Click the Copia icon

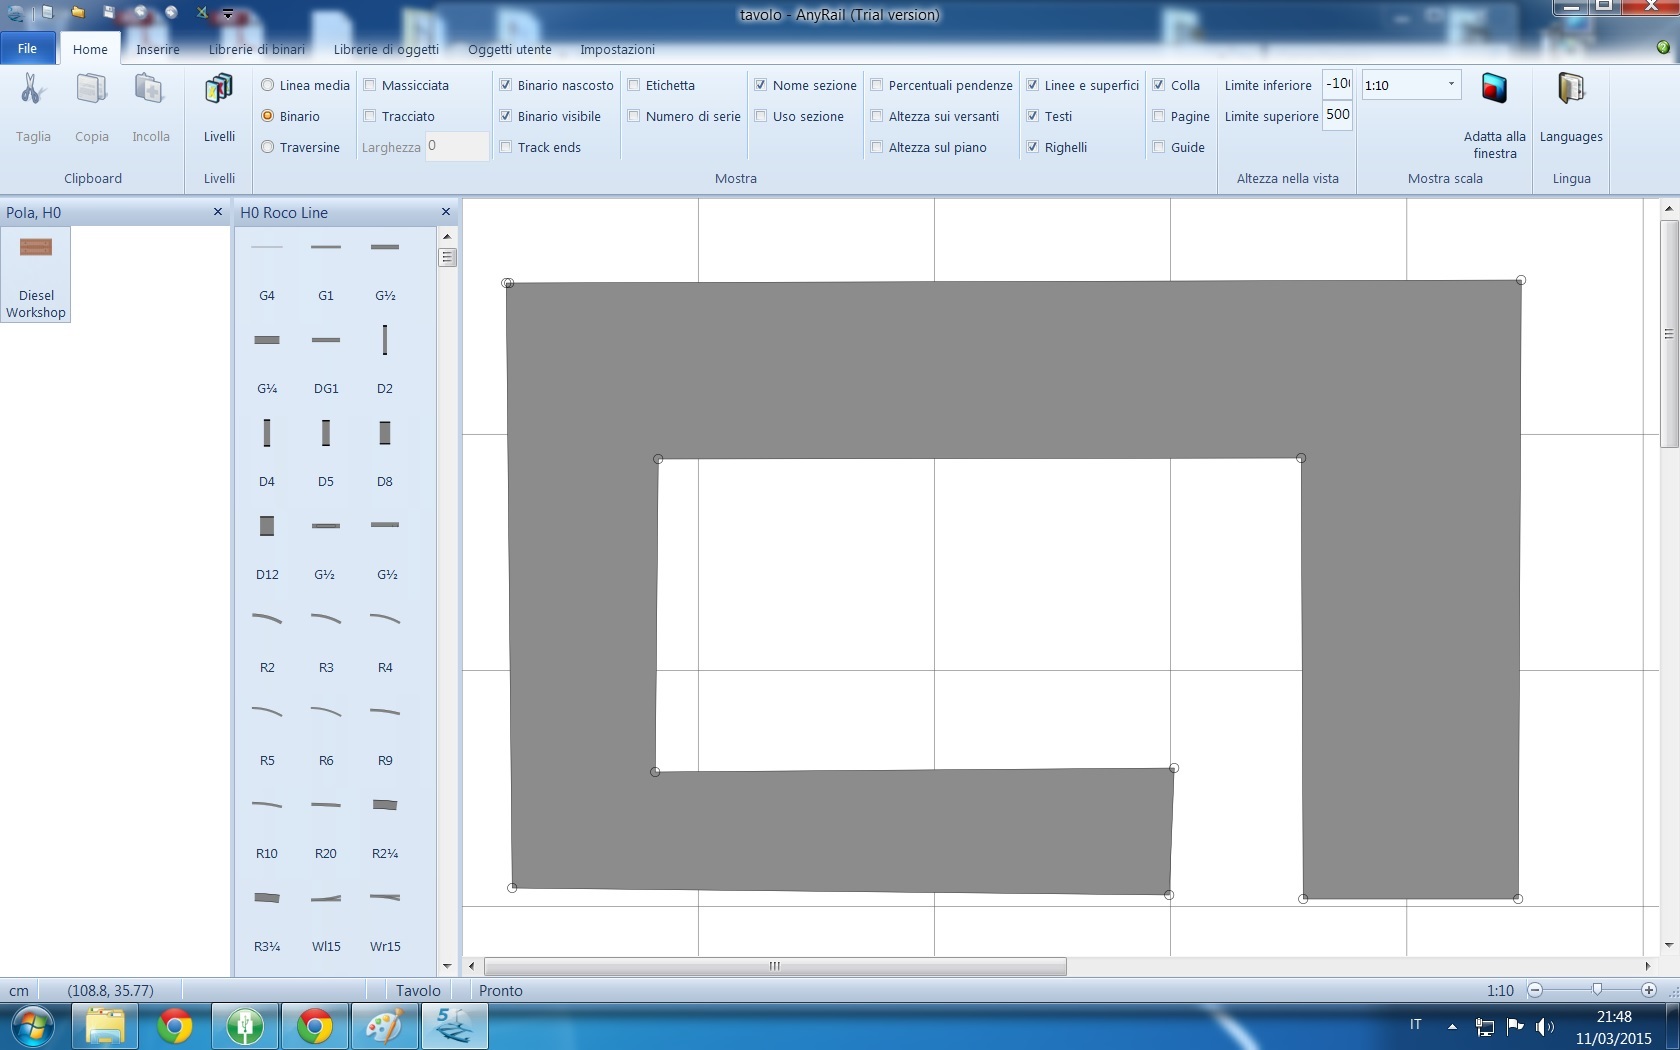click(x=91, y=90)
